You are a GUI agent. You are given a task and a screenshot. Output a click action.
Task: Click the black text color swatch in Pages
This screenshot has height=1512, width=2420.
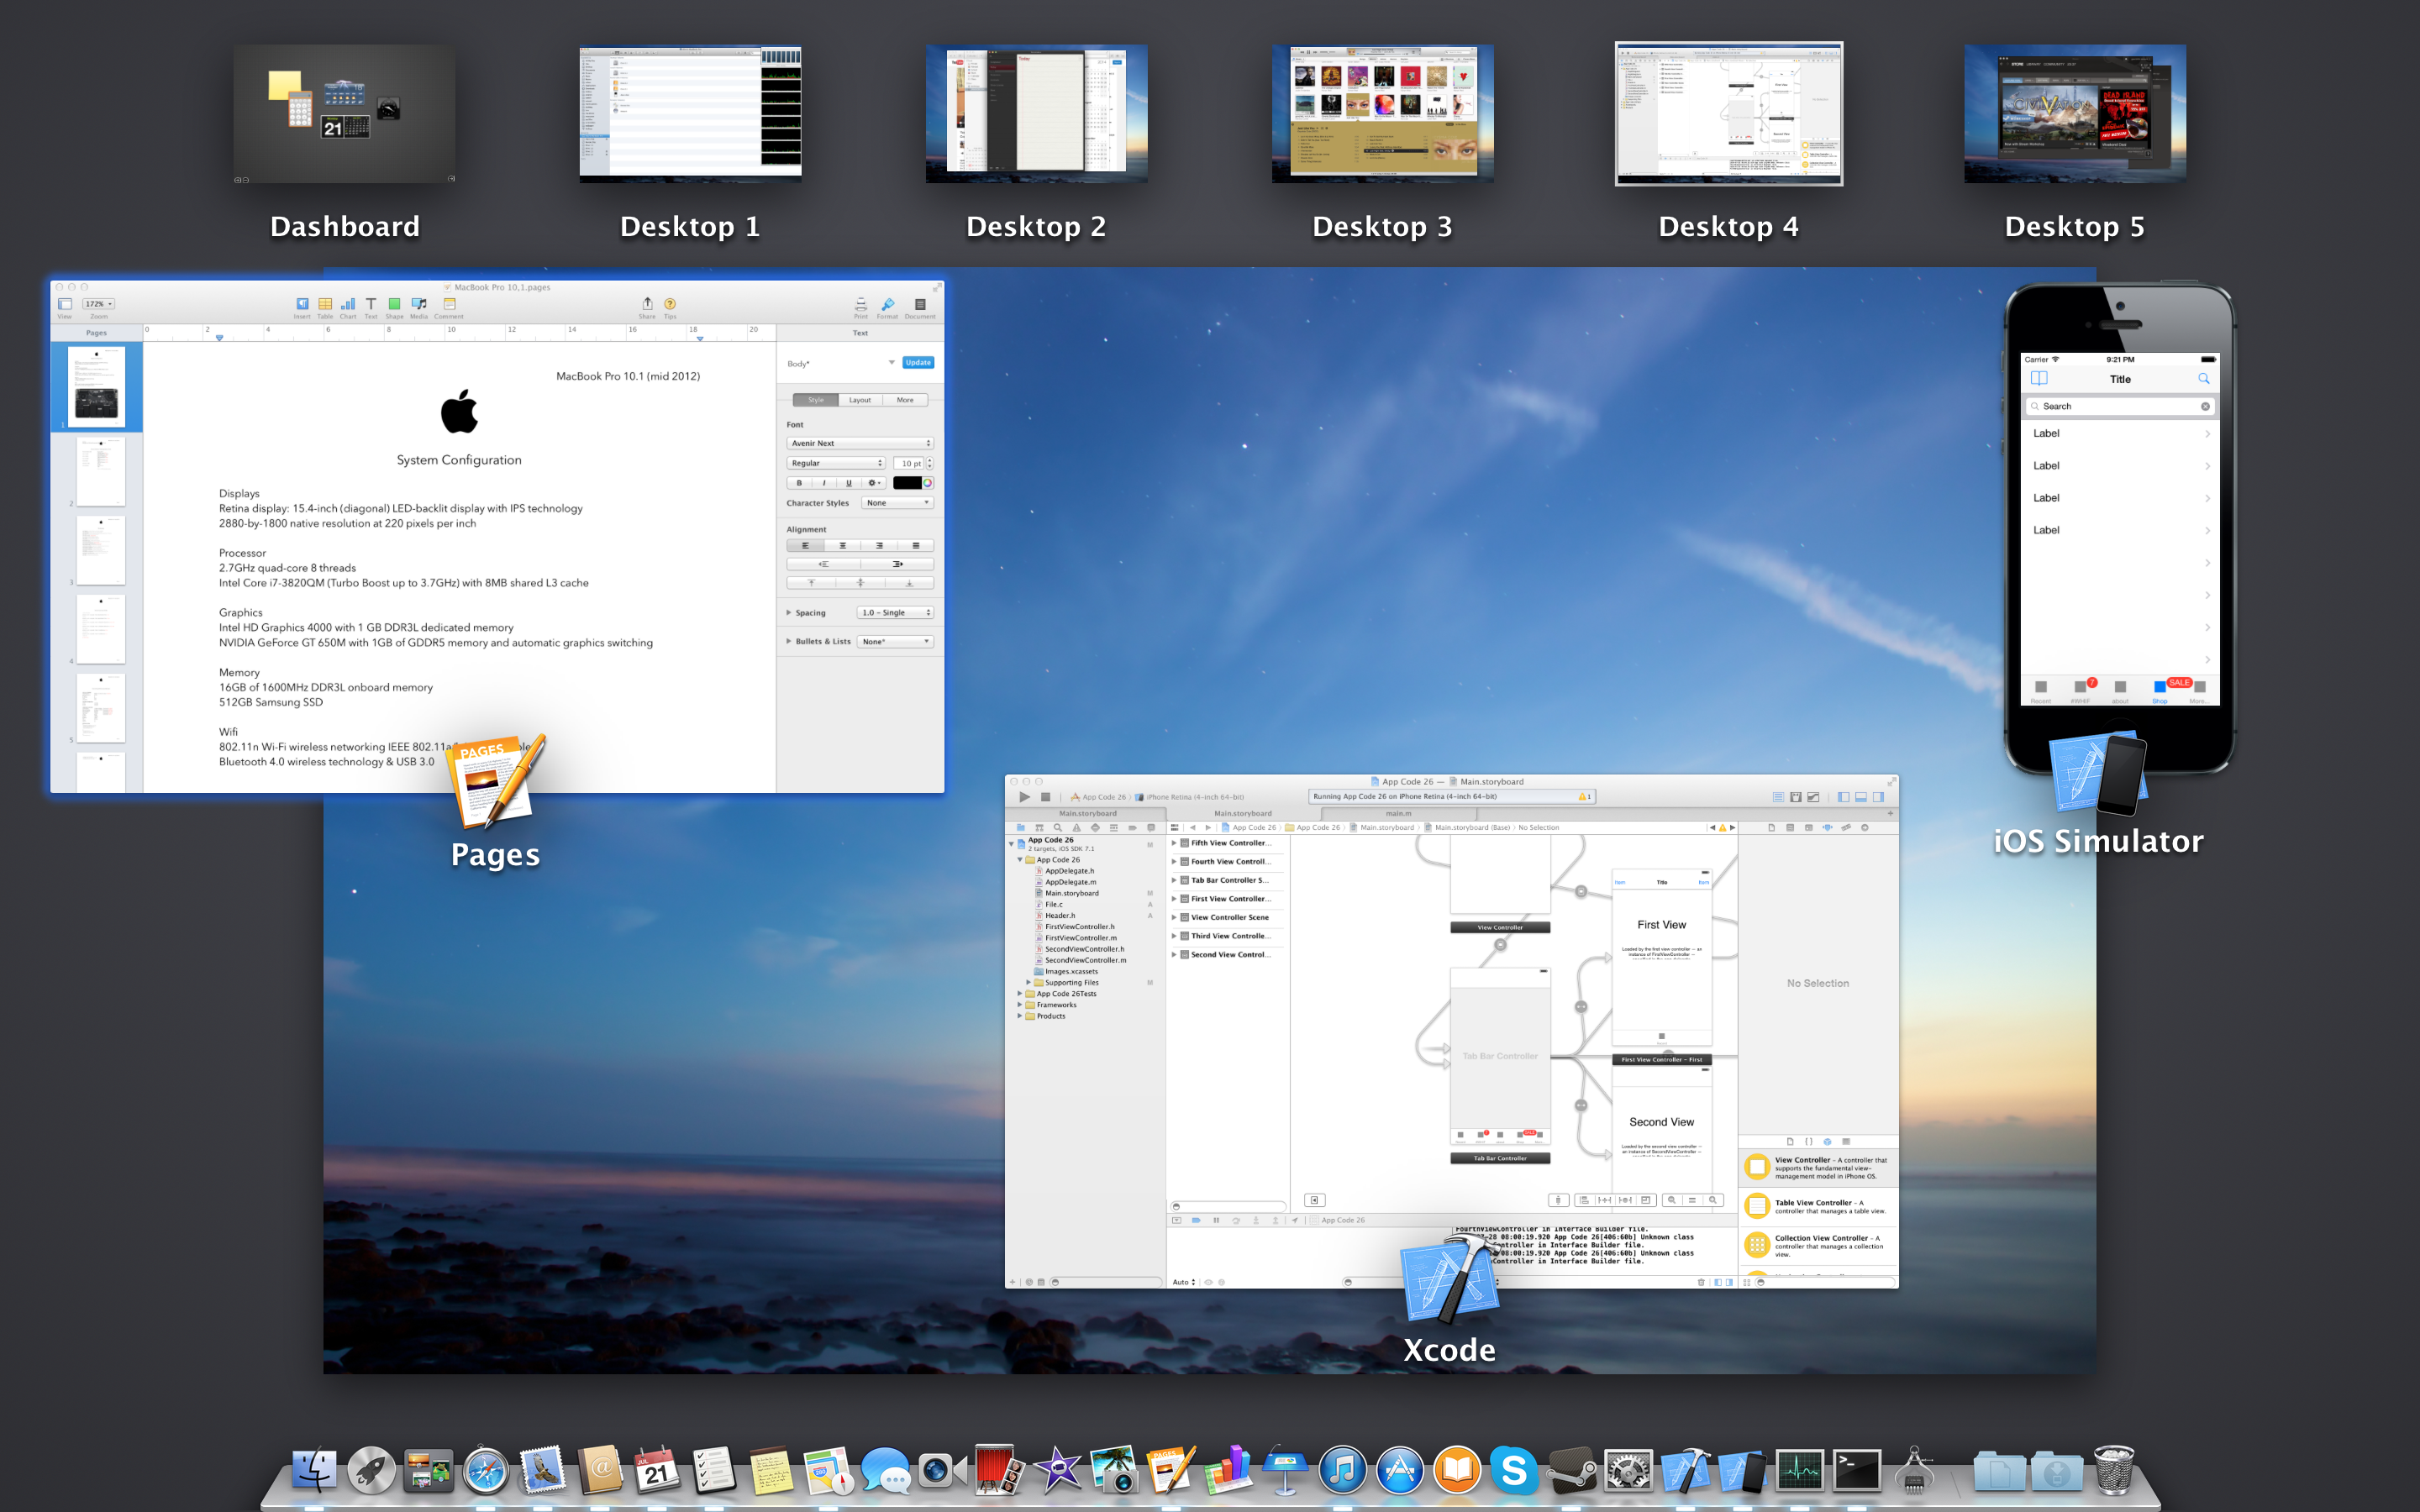(907, 483)
